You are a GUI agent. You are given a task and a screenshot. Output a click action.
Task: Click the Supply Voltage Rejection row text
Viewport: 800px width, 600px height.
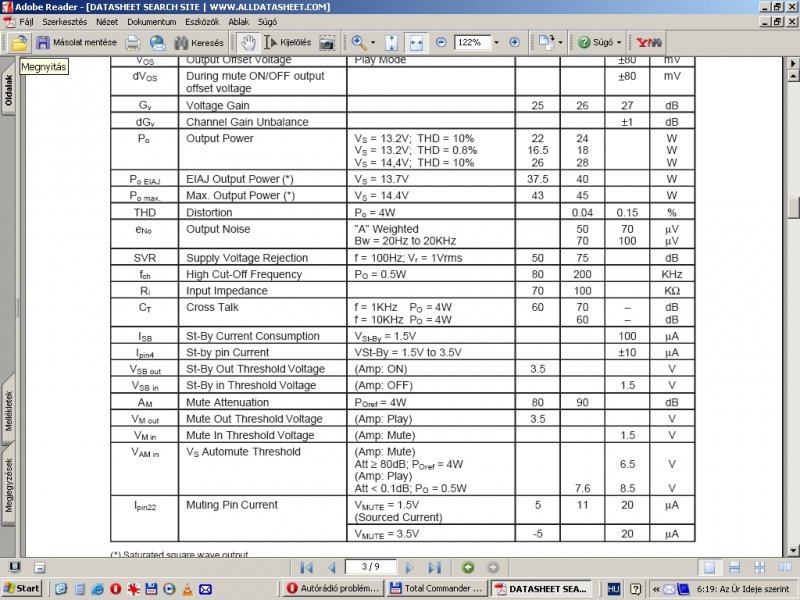pos(247,258)
